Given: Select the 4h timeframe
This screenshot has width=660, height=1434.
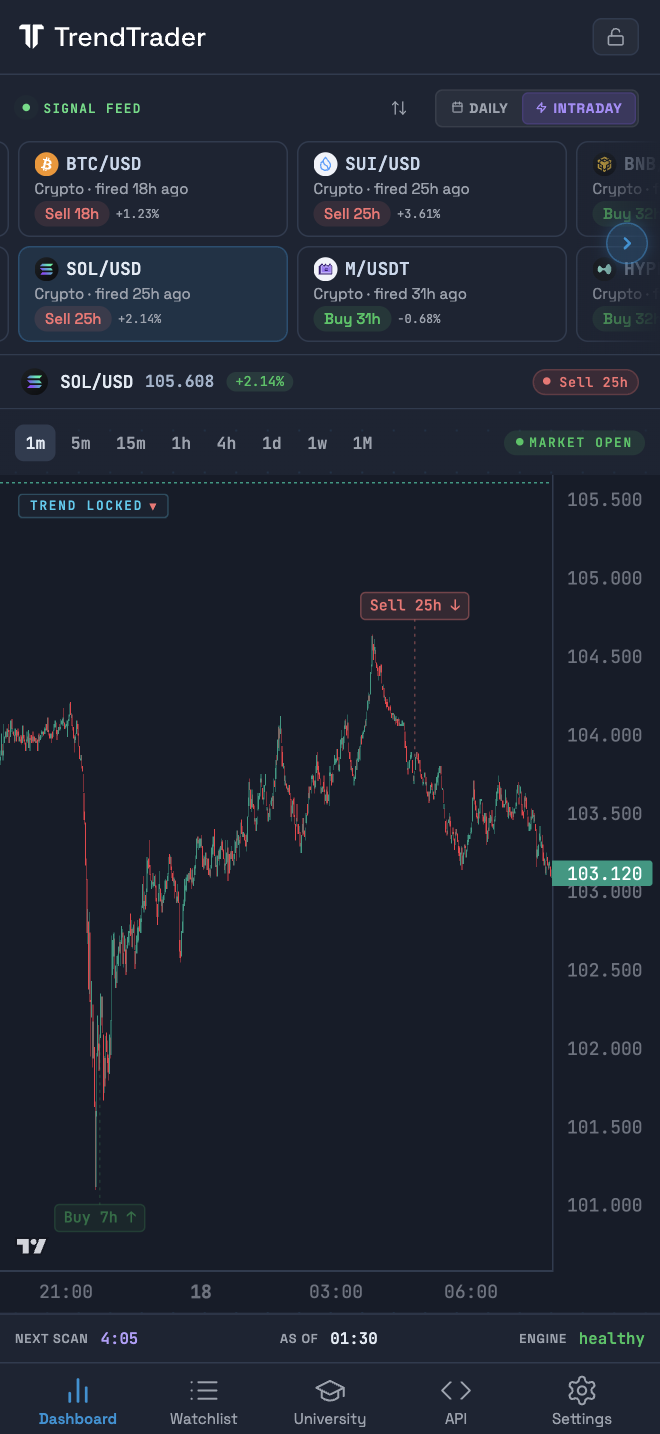Looking at the screenshot, I should [x=227, y=443].
